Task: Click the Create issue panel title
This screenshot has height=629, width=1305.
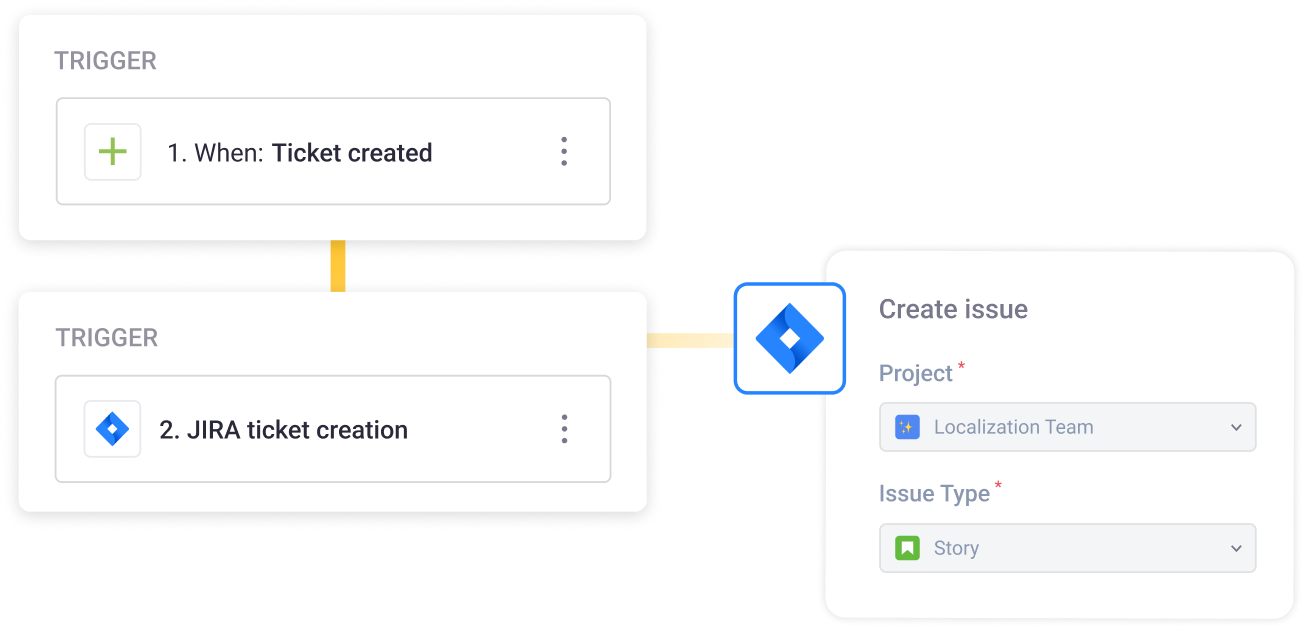Action: click(x=953, y=309)
